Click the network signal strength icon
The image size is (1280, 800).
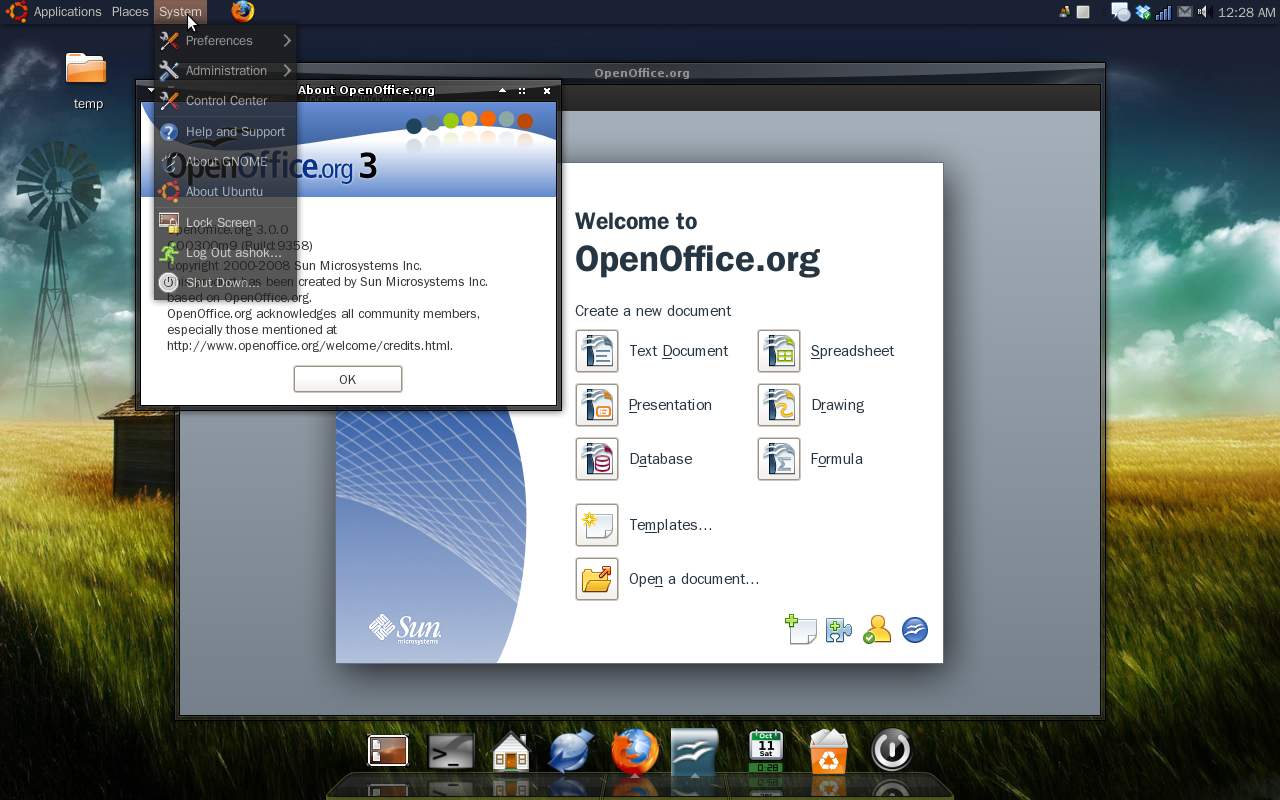1162,12
